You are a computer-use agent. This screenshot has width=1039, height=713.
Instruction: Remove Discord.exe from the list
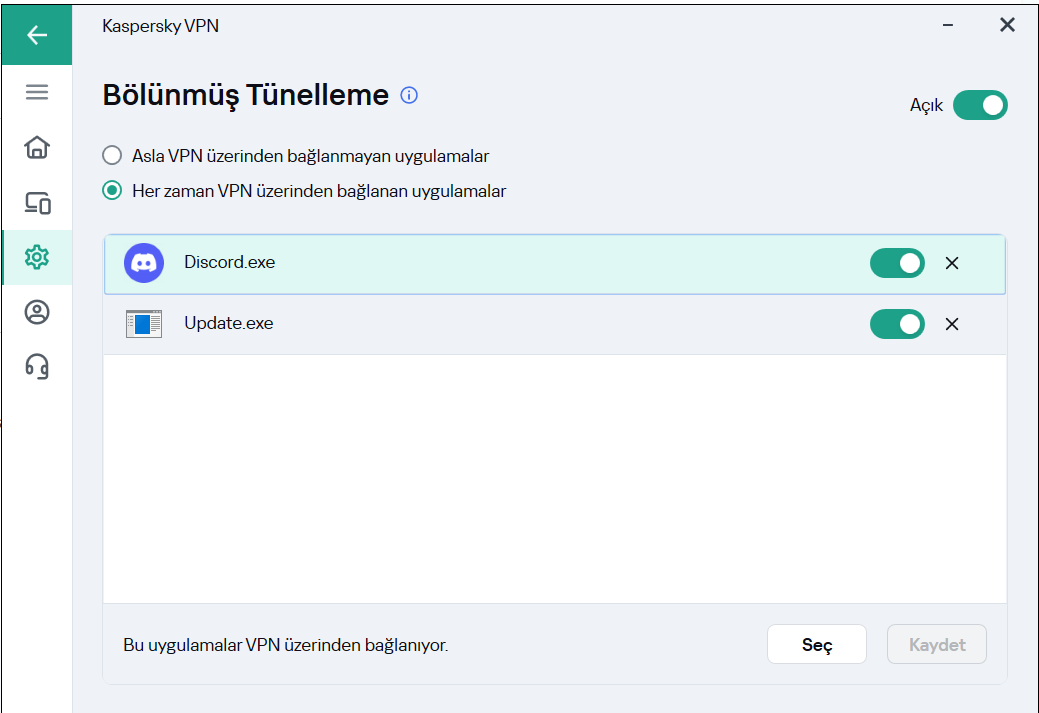click(952, 263)
